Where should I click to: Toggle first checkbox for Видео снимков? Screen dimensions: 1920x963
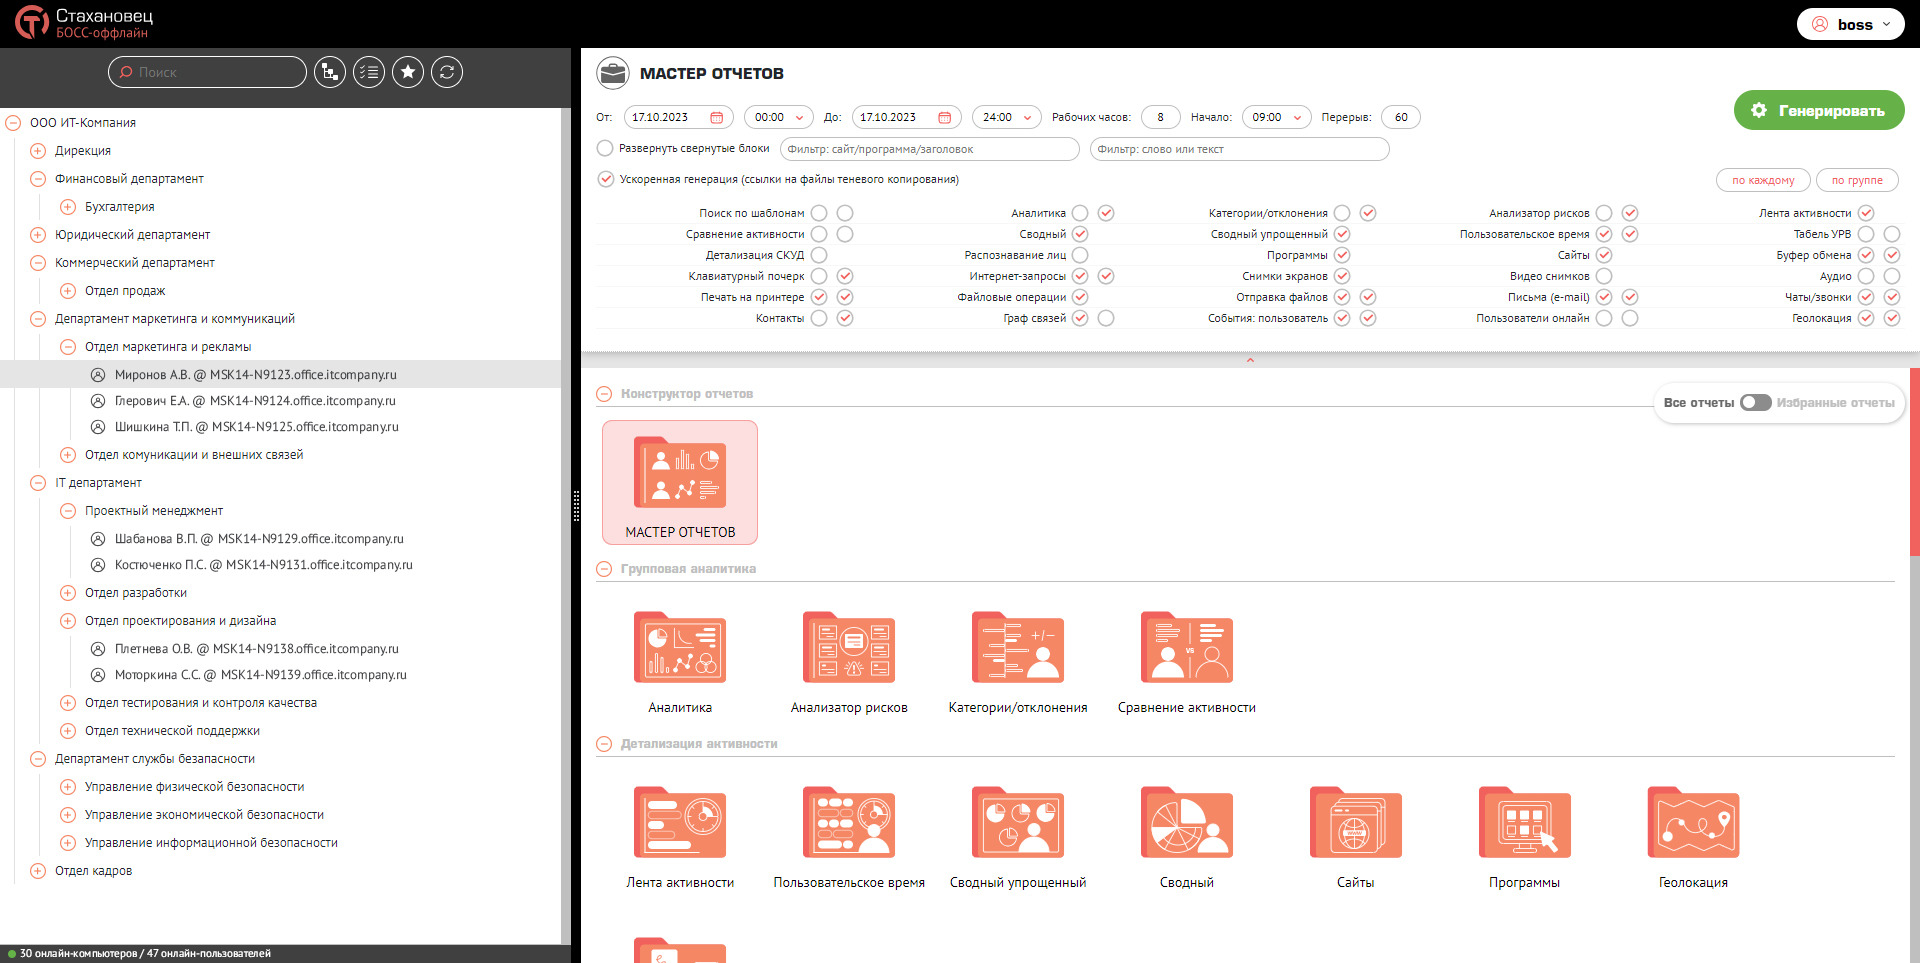click(x=1604, y=276)
